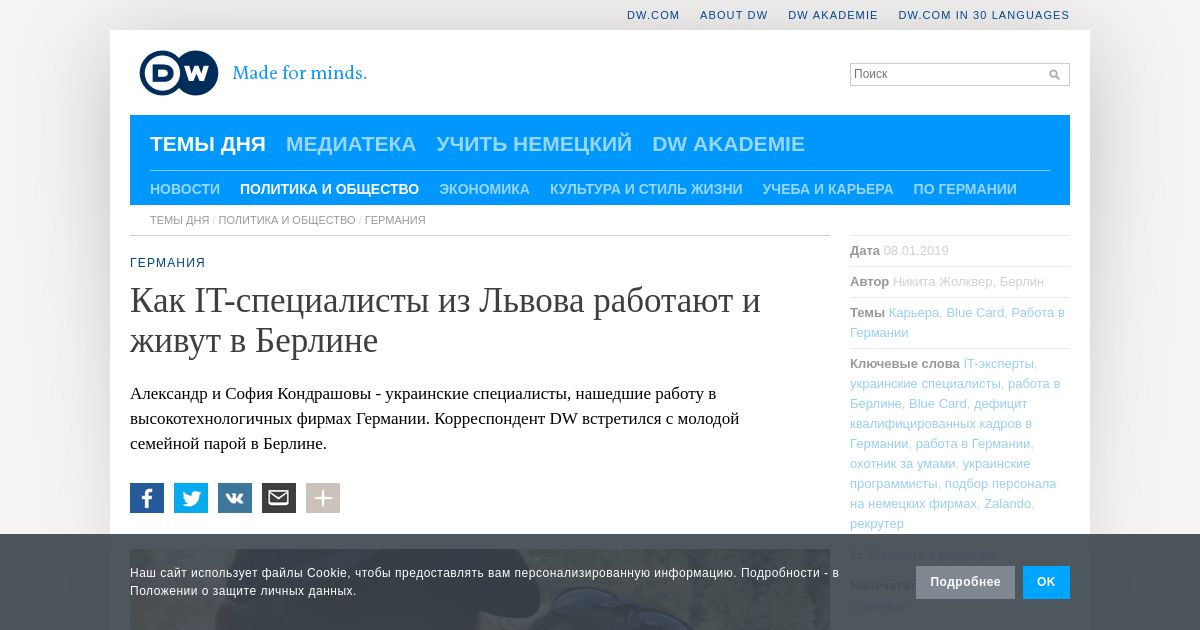This screenshot has width=1200, height=630.
Task: Click Подробнее cookie button
Action: [x=965, y=582]
